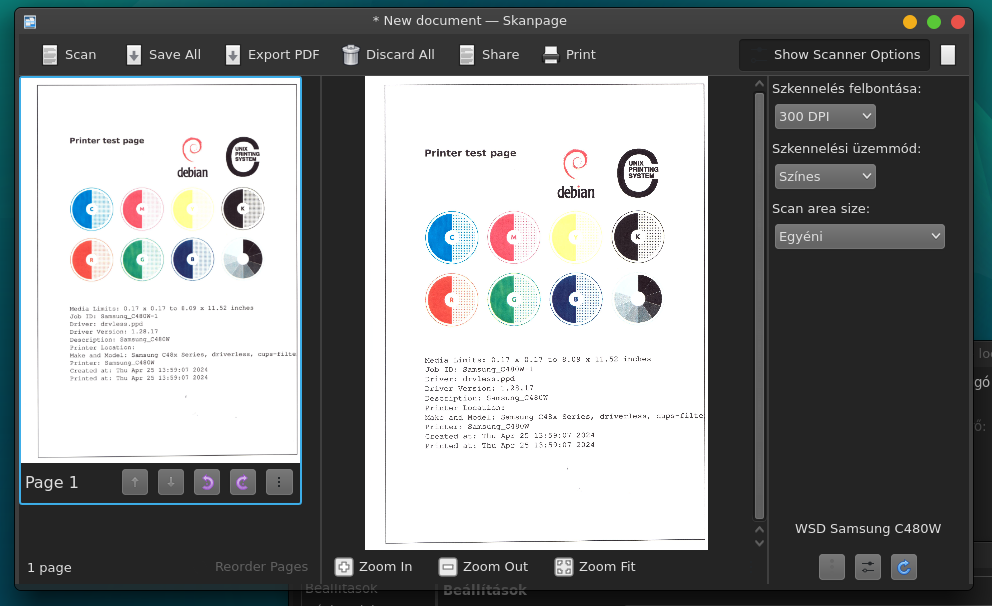Click the WSD Samsung C480W scanner name
992x606 pixels.
coord(868,529)
